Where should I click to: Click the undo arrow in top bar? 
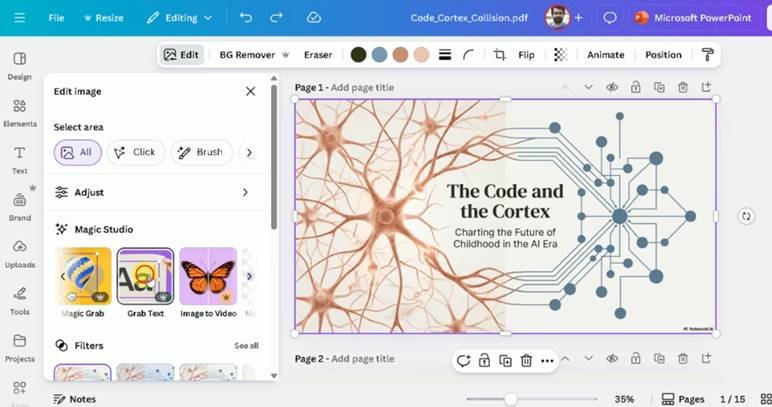coord(246,18)
